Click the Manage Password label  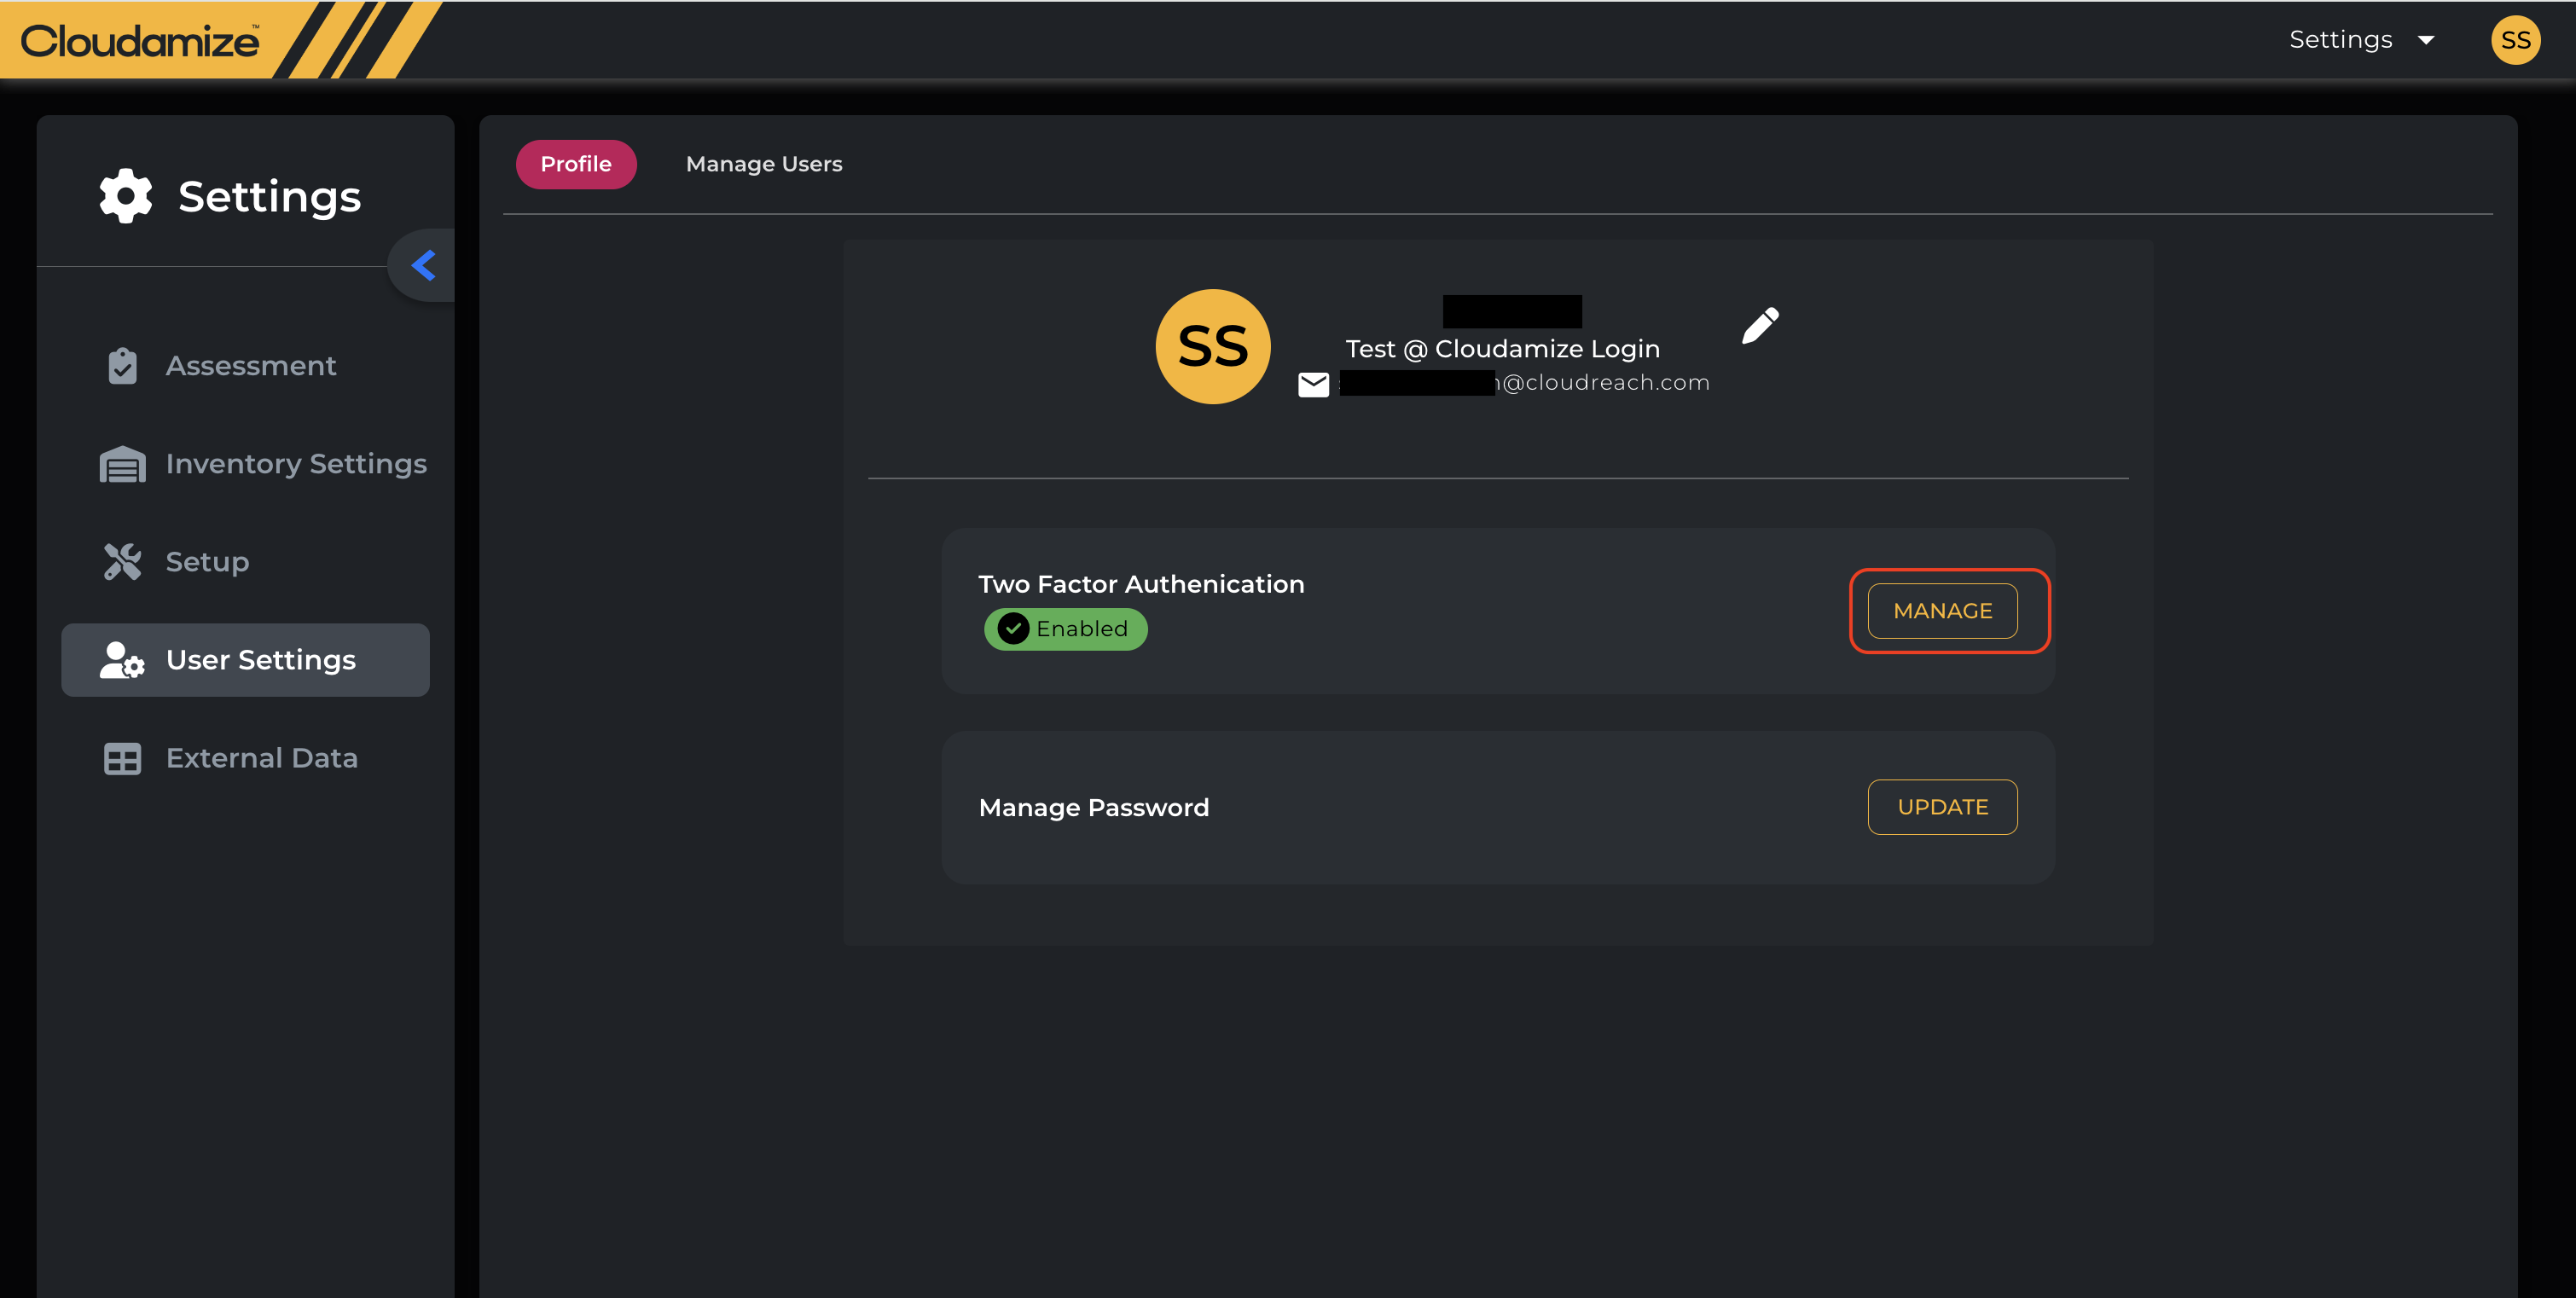click(x=1094, y=808)
